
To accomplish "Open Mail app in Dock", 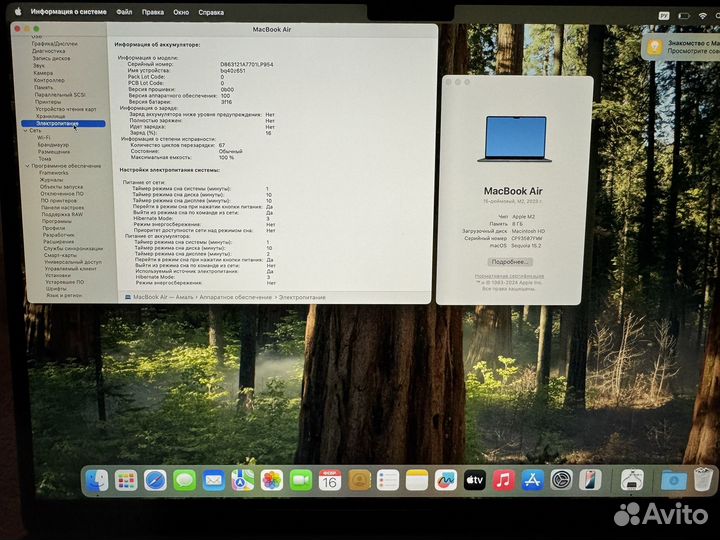I will (x=214, y=481).
